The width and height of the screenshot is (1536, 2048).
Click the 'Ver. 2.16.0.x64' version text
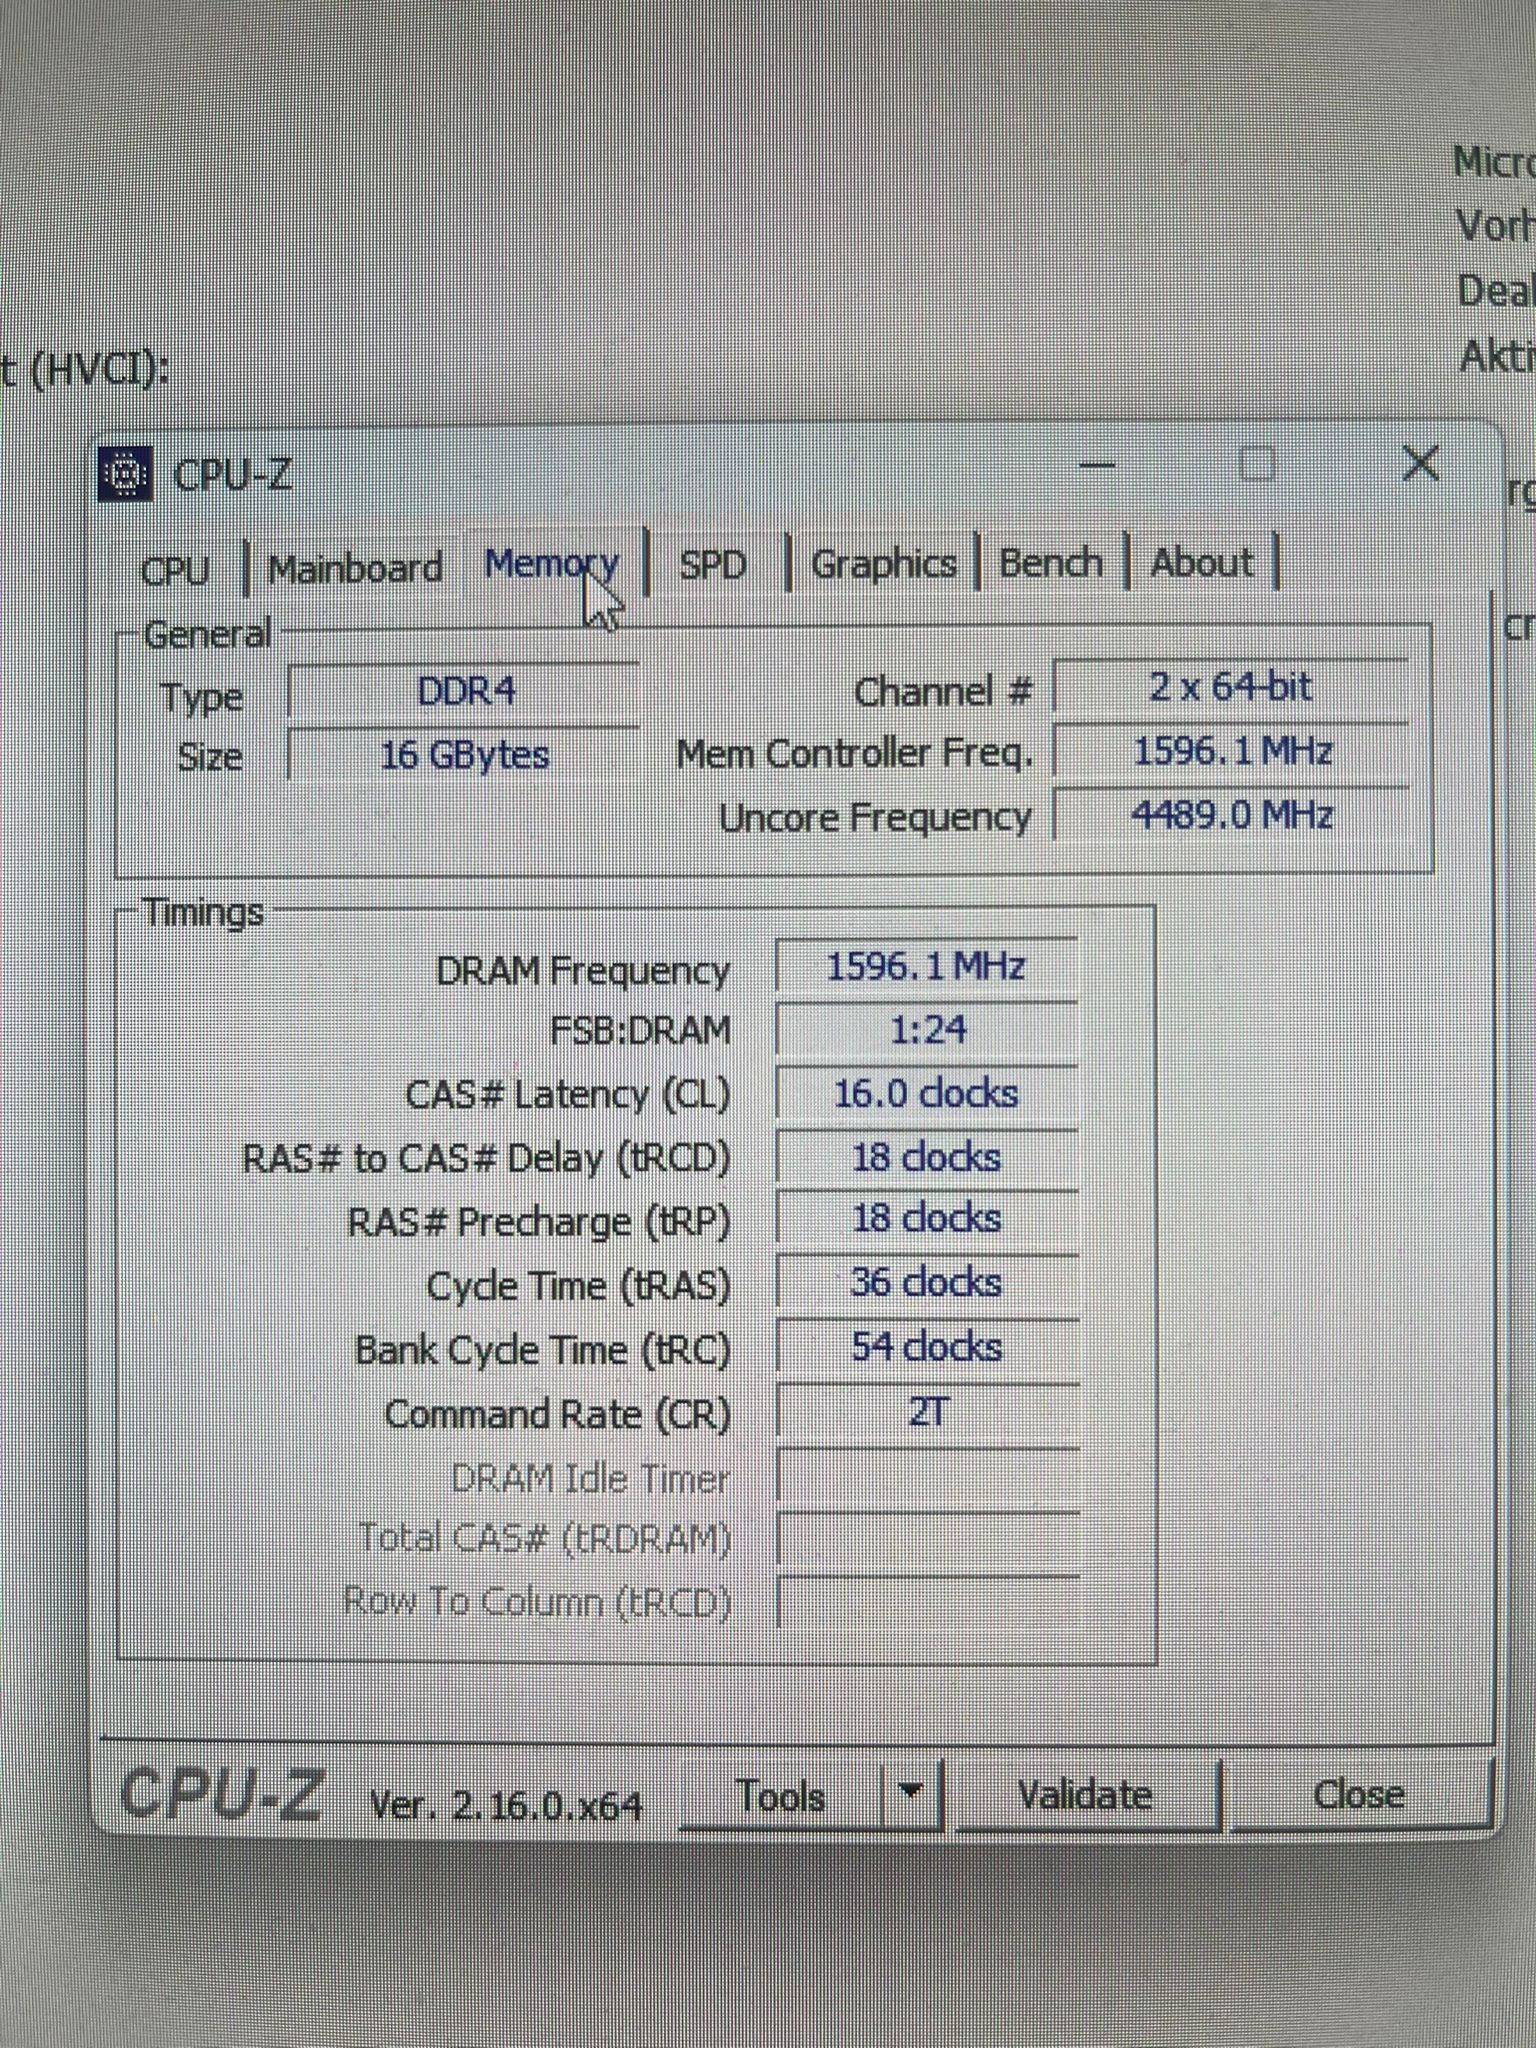pos(506,1806)
